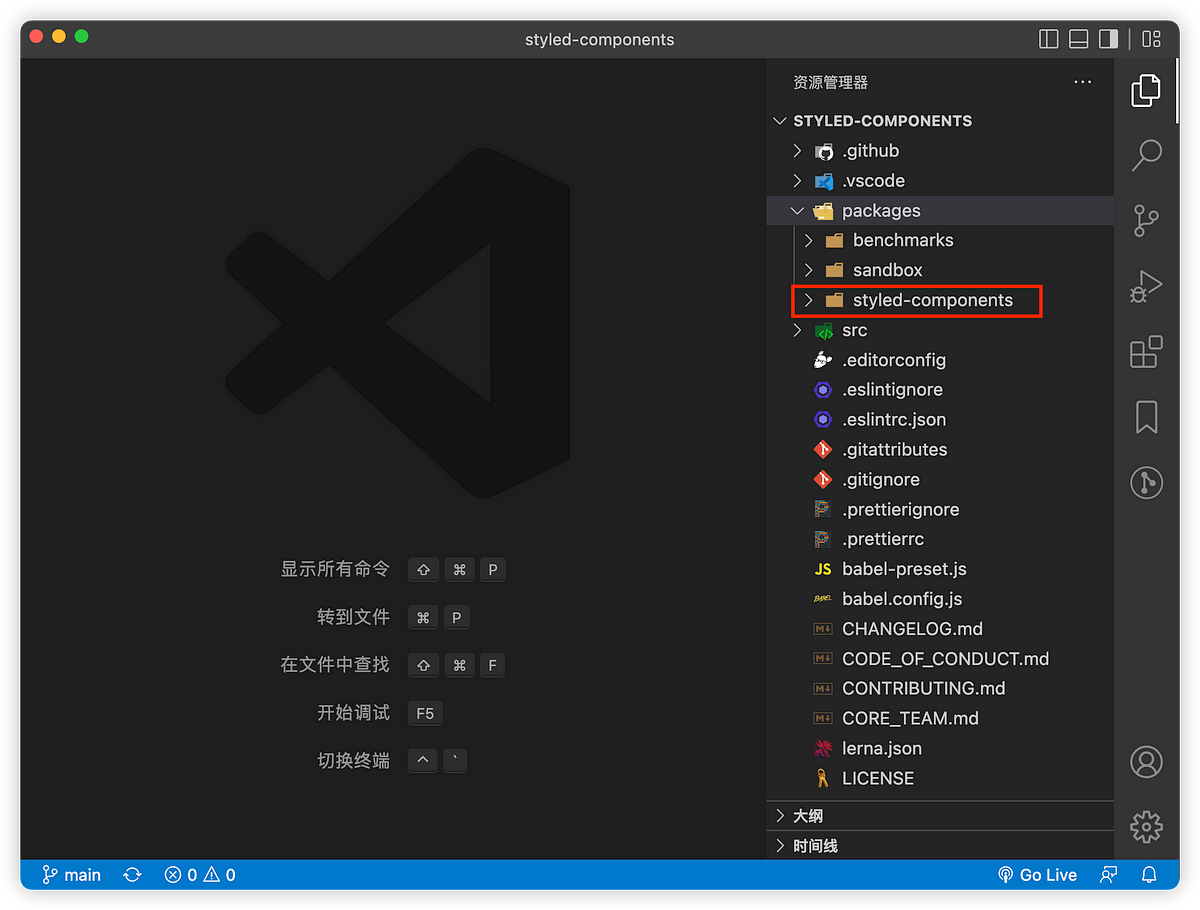Click the main branch indicator in status bar
The image size is (1200, 910).
(71, 875)
